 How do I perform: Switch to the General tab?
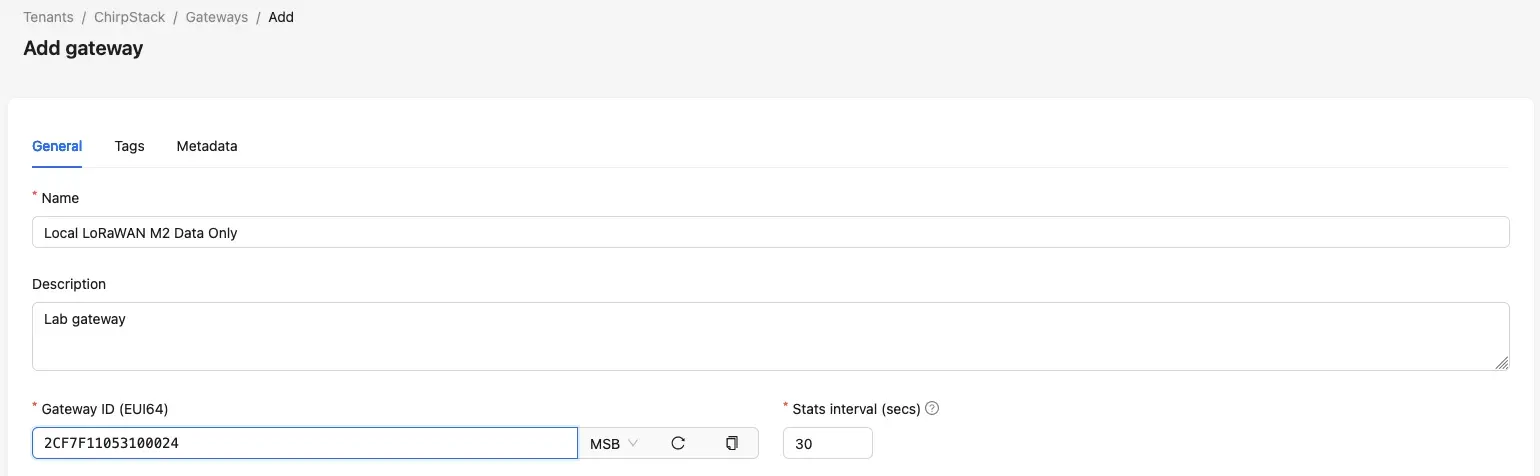[x=57, y=146]
